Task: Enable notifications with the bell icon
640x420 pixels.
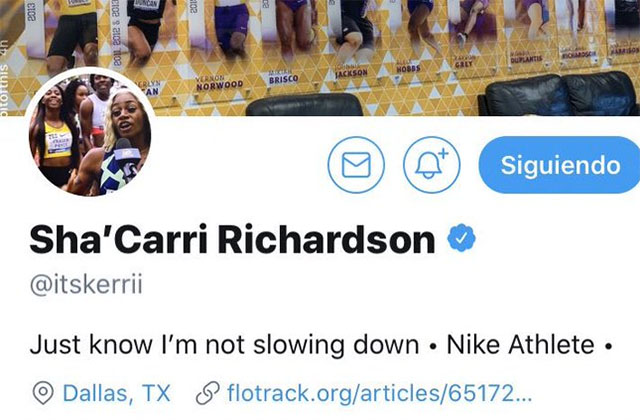Action: click(x=432, y=164)
